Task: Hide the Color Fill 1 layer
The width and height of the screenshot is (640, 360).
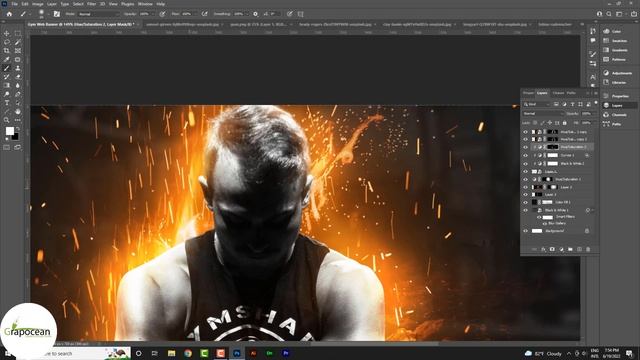Action: [525, 202]
